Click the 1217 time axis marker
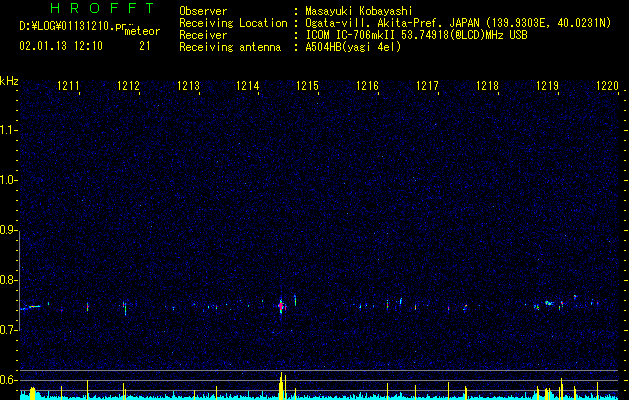This screenshot has width=629, height=400. 428,86
